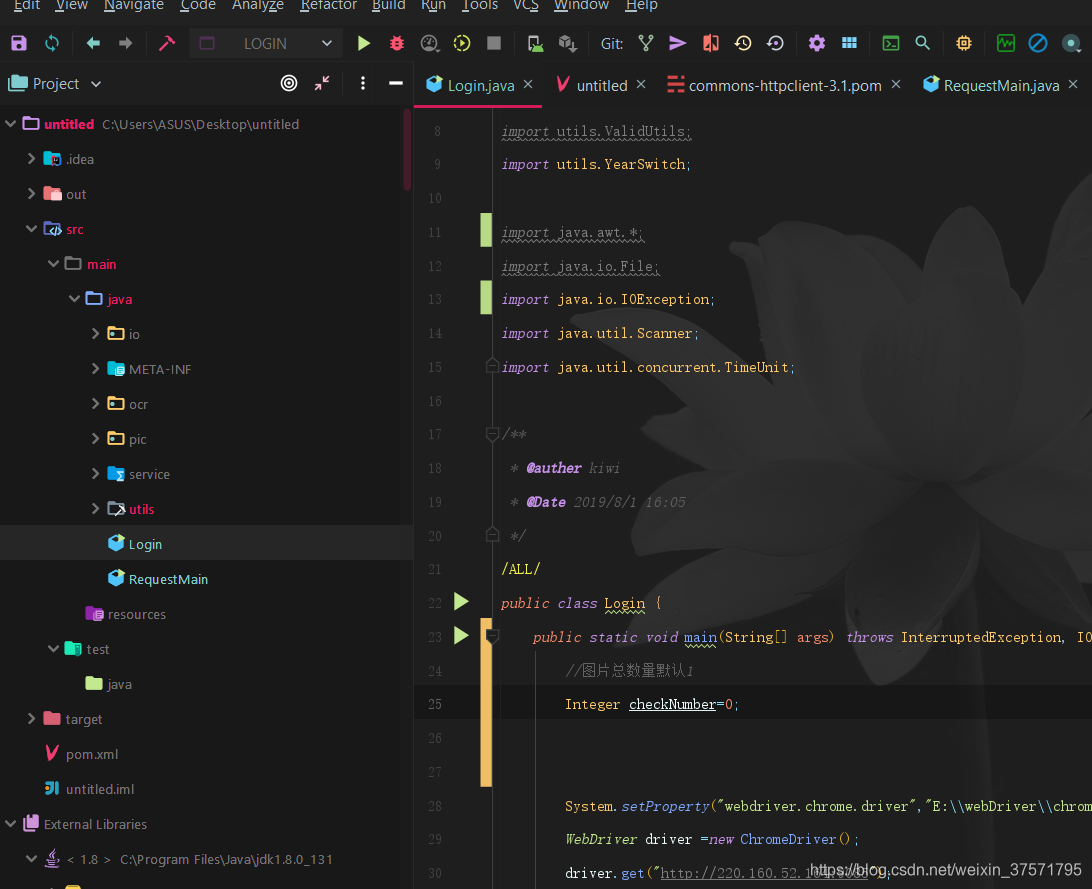Image resolution: width=1092 pixels, height=889 pixels.
Task: Expand the .idea folder
Action: tap(31, 159)
